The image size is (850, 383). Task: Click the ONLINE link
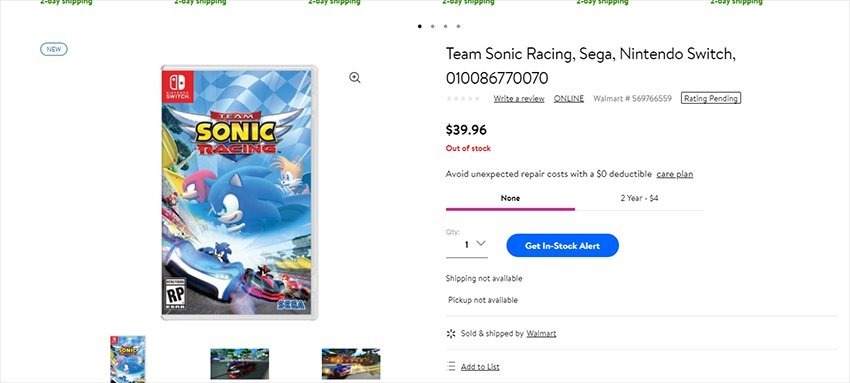pyautogui.click(x=569, y=99)
